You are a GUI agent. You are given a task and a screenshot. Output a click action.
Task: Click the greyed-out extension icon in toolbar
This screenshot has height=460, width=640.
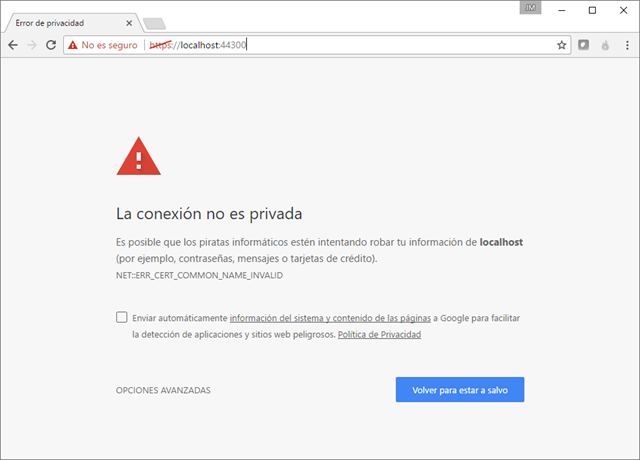click(x=605, y=45)
